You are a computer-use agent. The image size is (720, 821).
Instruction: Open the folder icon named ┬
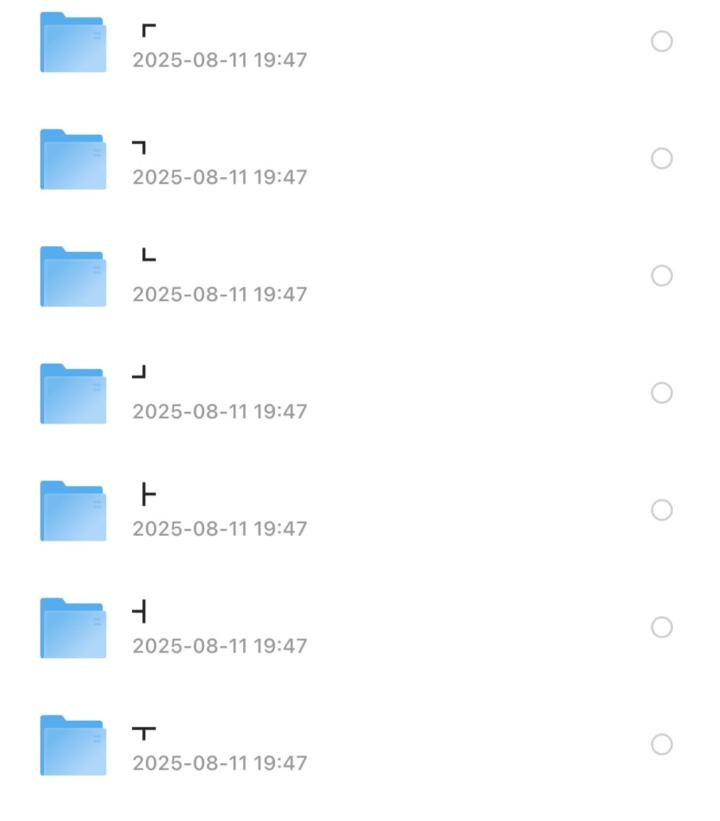pos(73,746)
